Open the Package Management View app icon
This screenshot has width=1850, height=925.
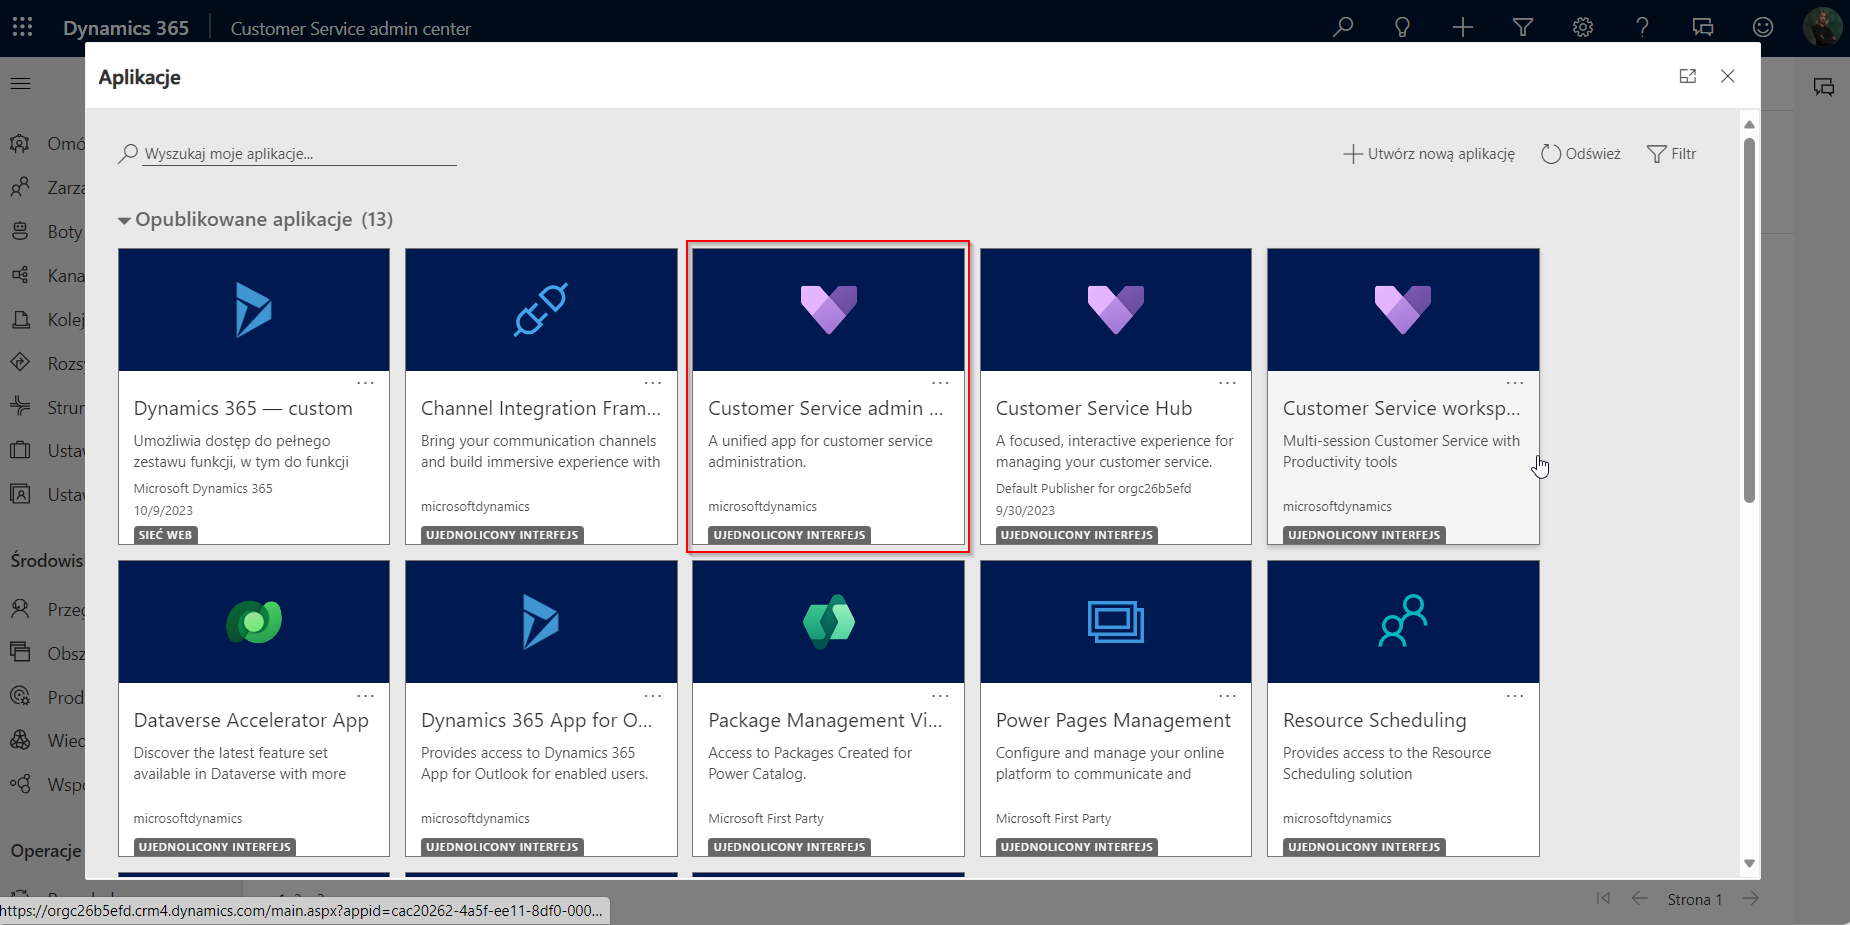(828, 622)
